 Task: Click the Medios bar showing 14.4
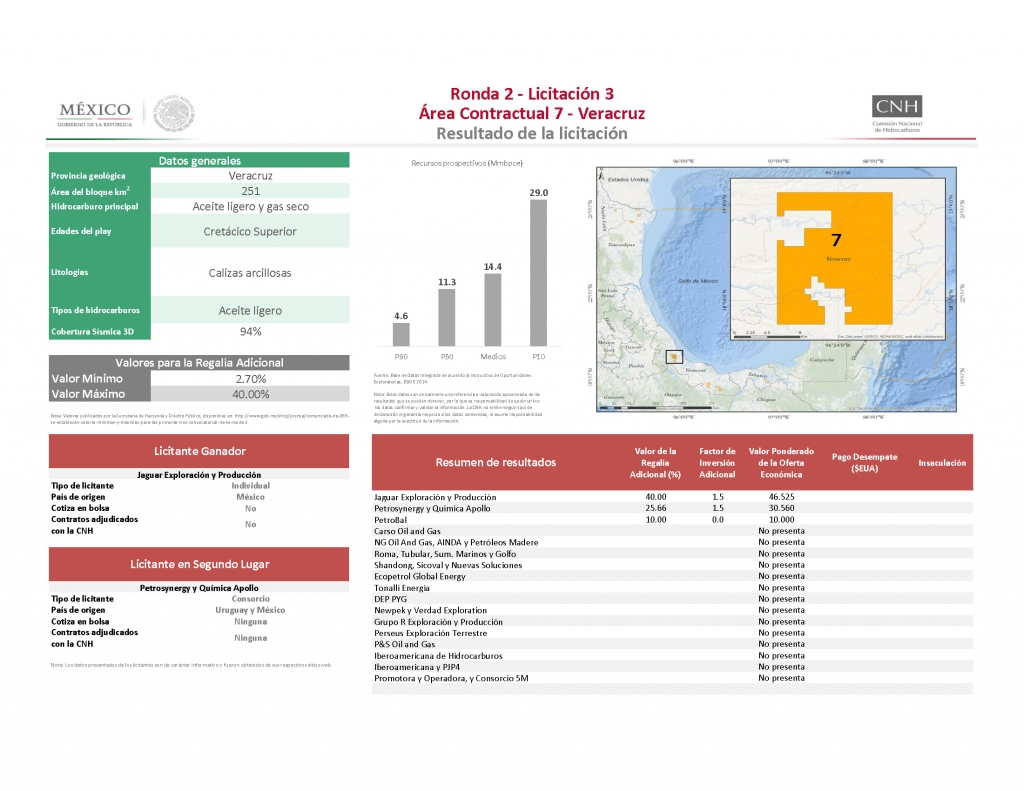click(492, 308)
